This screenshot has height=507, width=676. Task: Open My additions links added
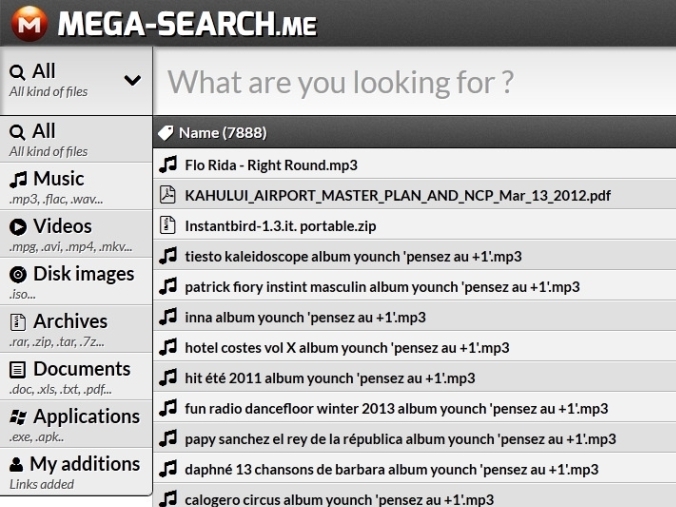click(76, 472)
